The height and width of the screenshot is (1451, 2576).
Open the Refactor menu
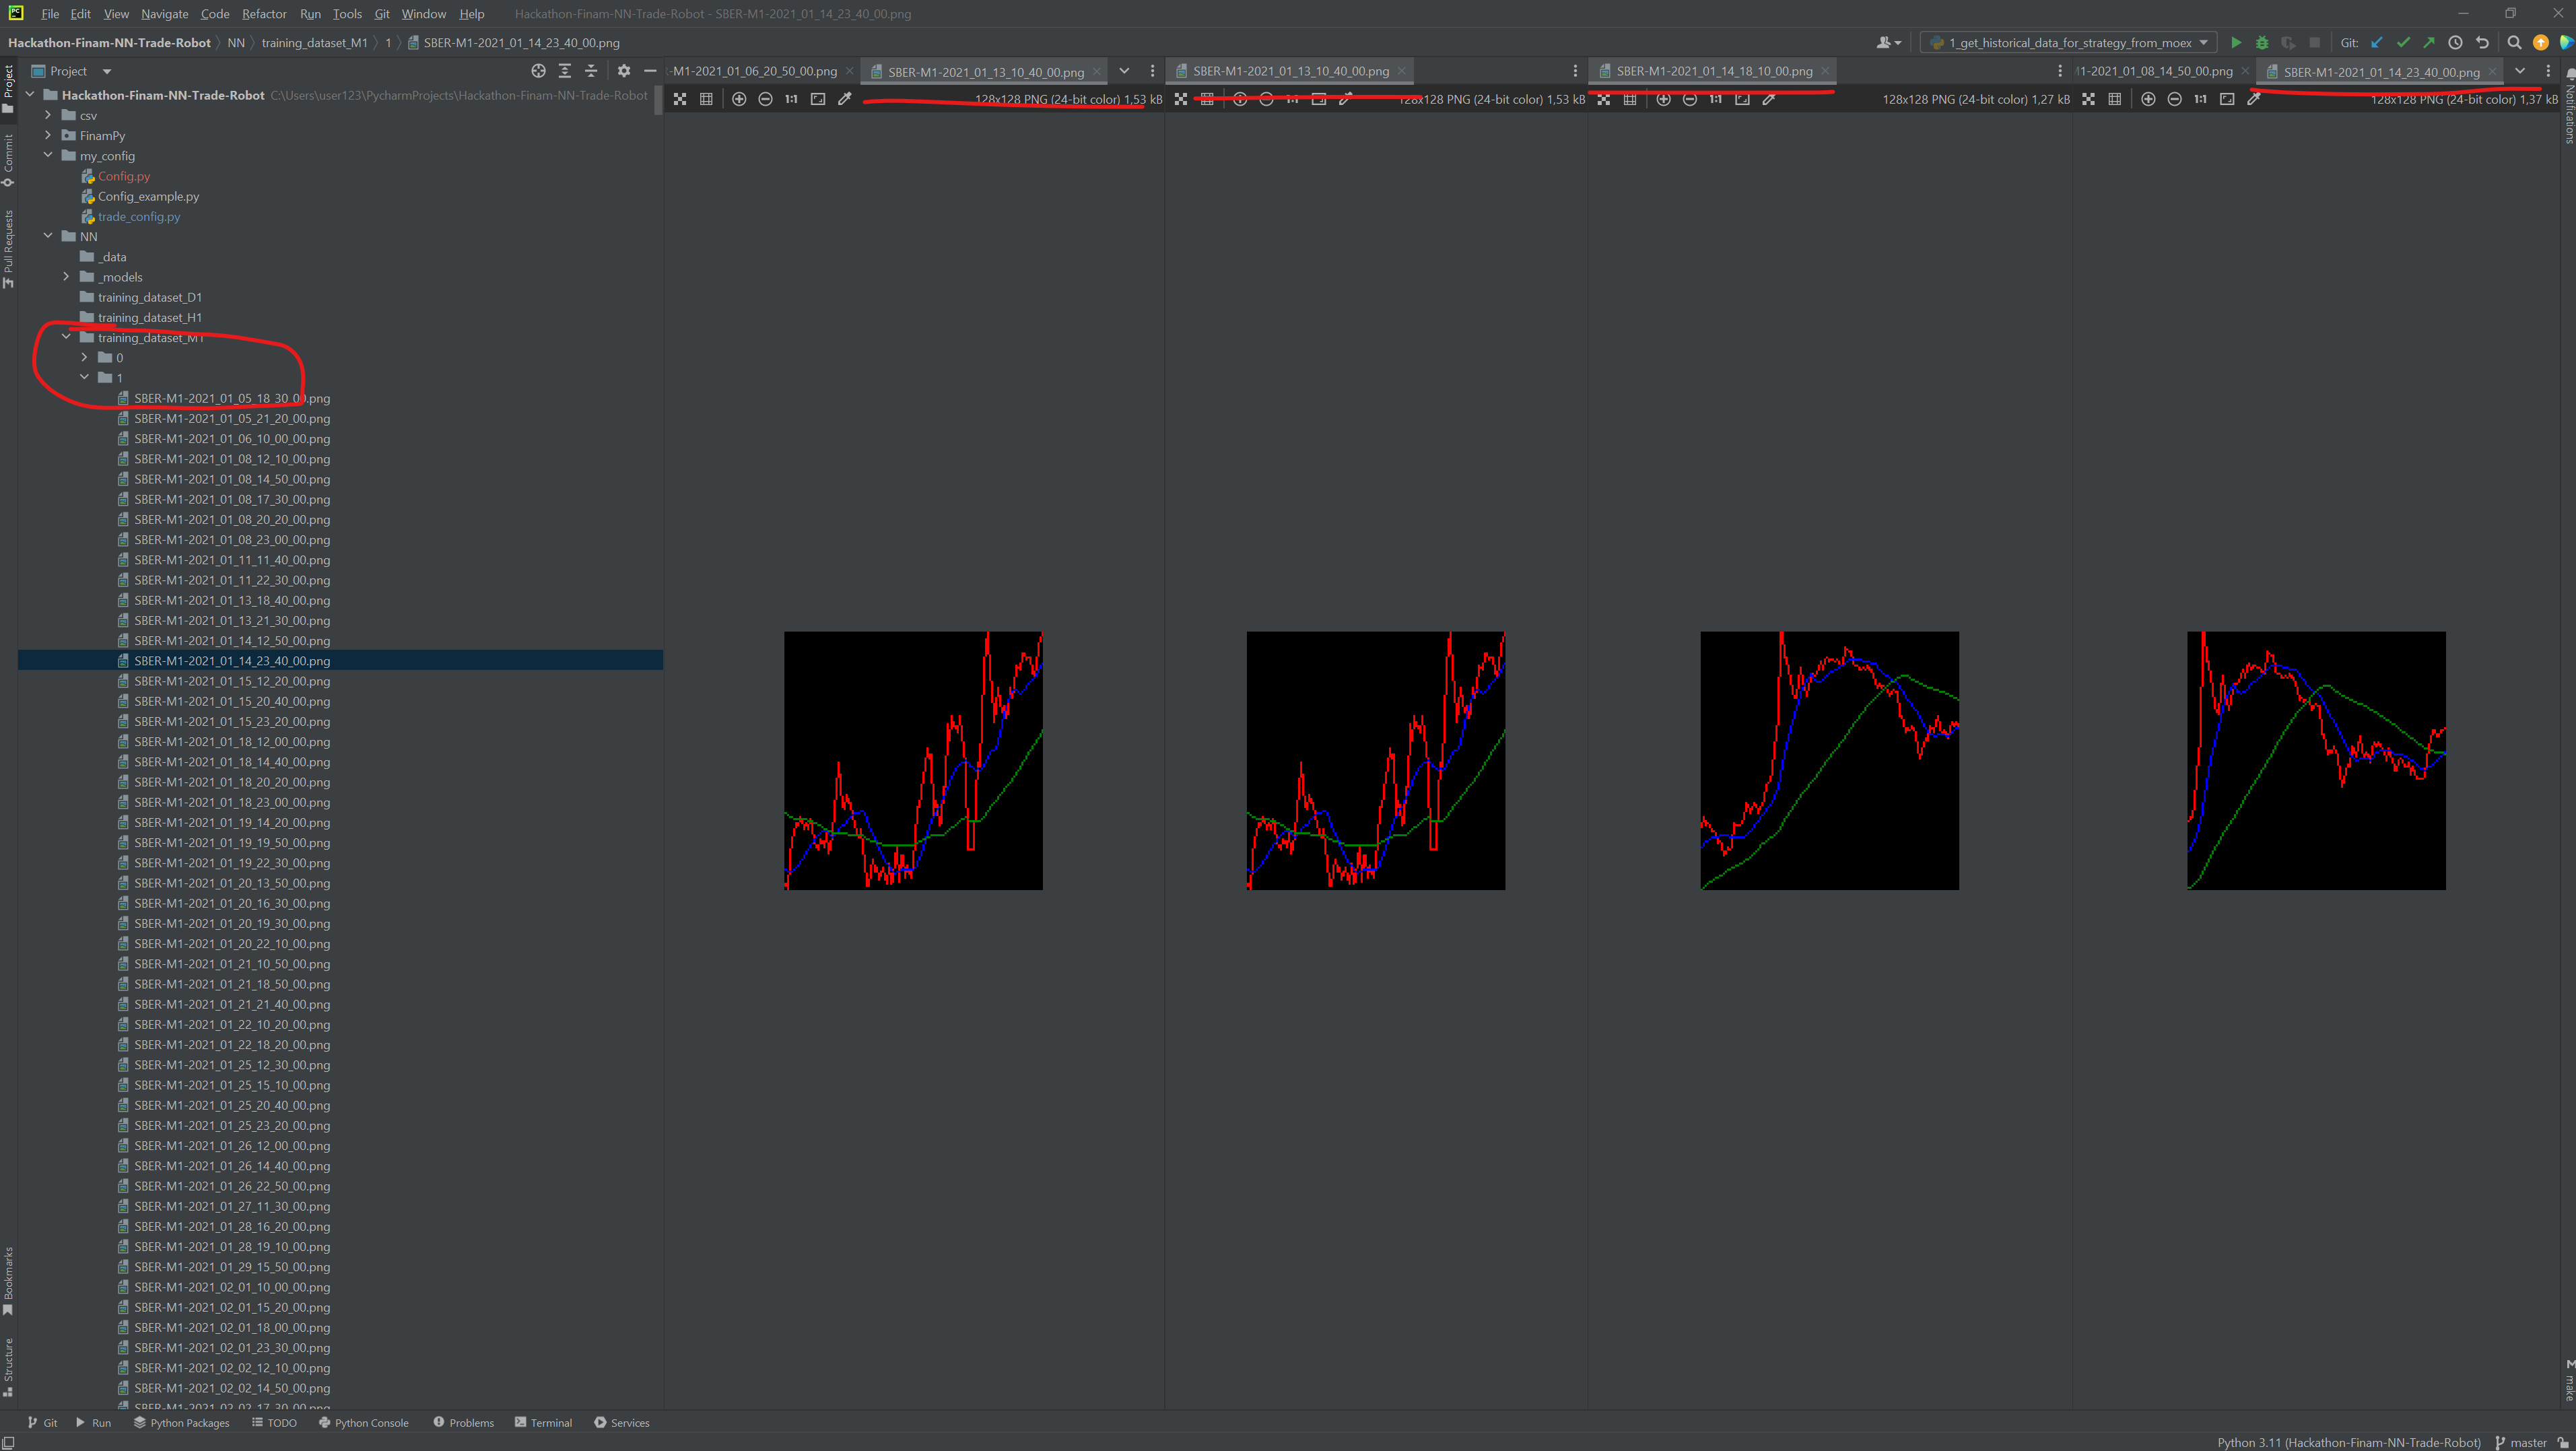[264, 14]
